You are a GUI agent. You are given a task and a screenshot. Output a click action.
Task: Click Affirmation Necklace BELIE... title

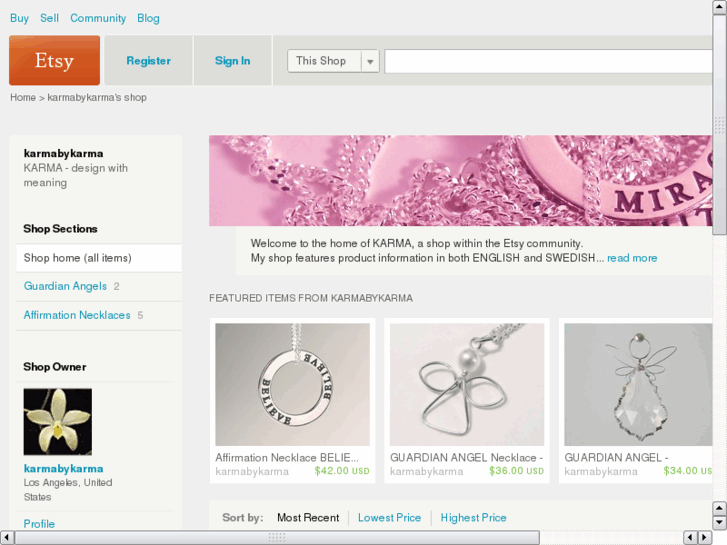click(x=287, y=458)
